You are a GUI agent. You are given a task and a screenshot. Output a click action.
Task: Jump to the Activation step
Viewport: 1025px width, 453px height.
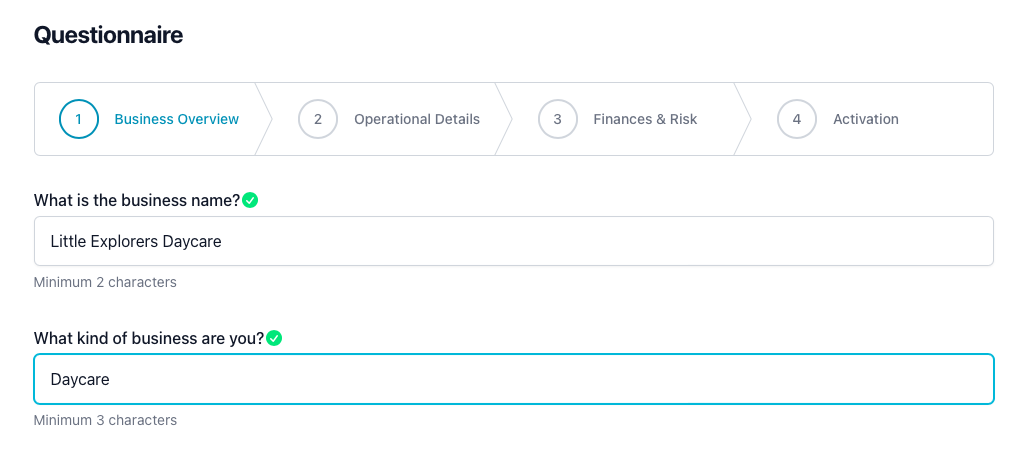[865, 119]
